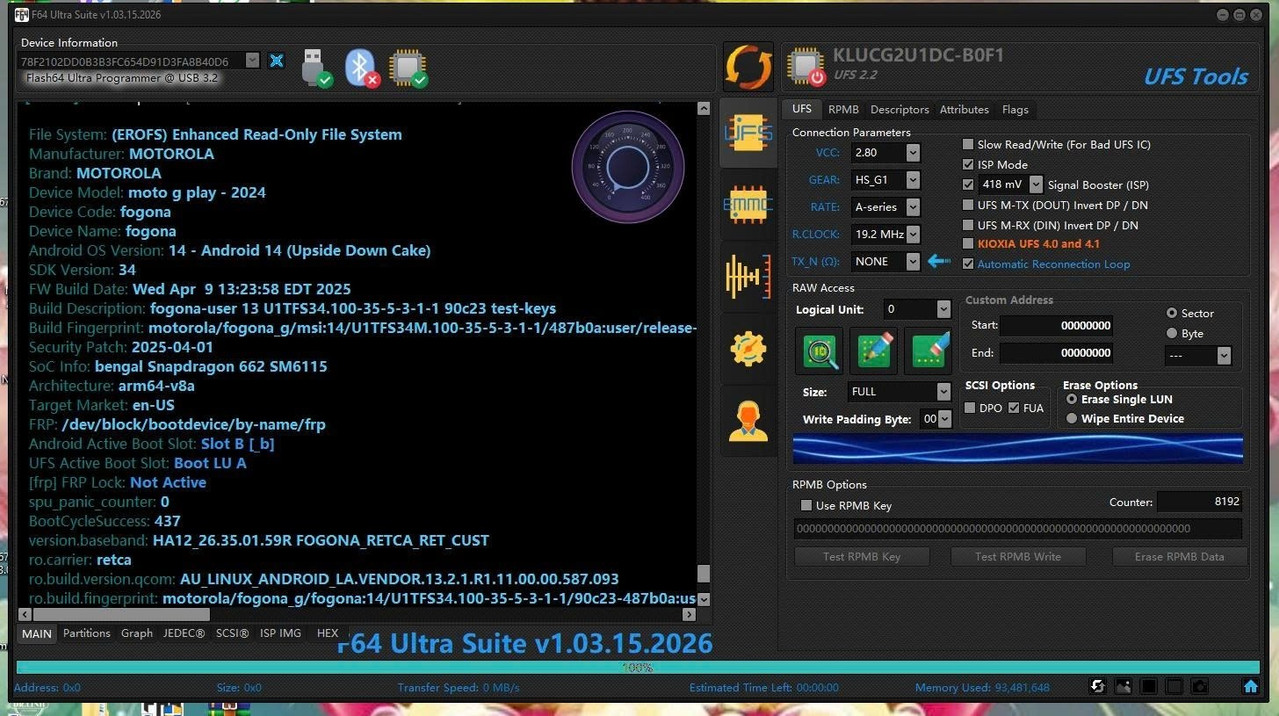Switch to the ISP IMG tab

coord(280,633)
